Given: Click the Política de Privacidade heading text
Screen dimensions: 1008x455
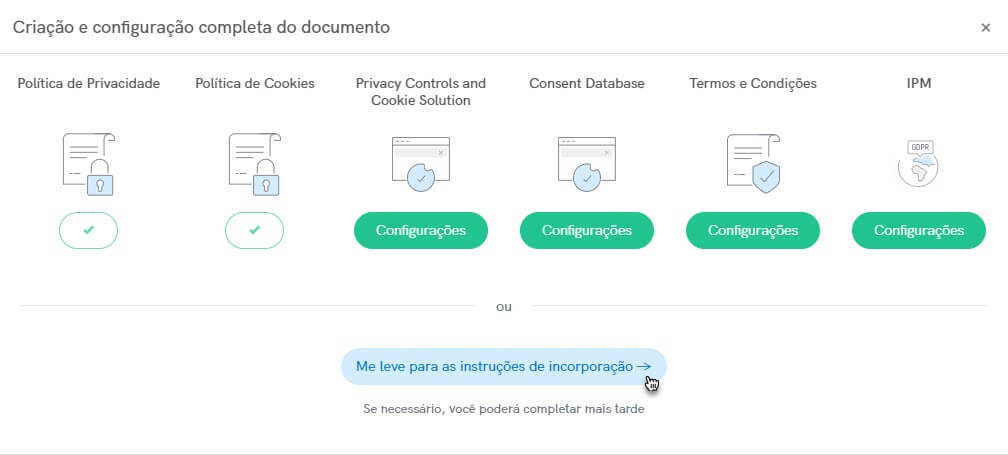Looking at the screenshot, I should (89, 84).
